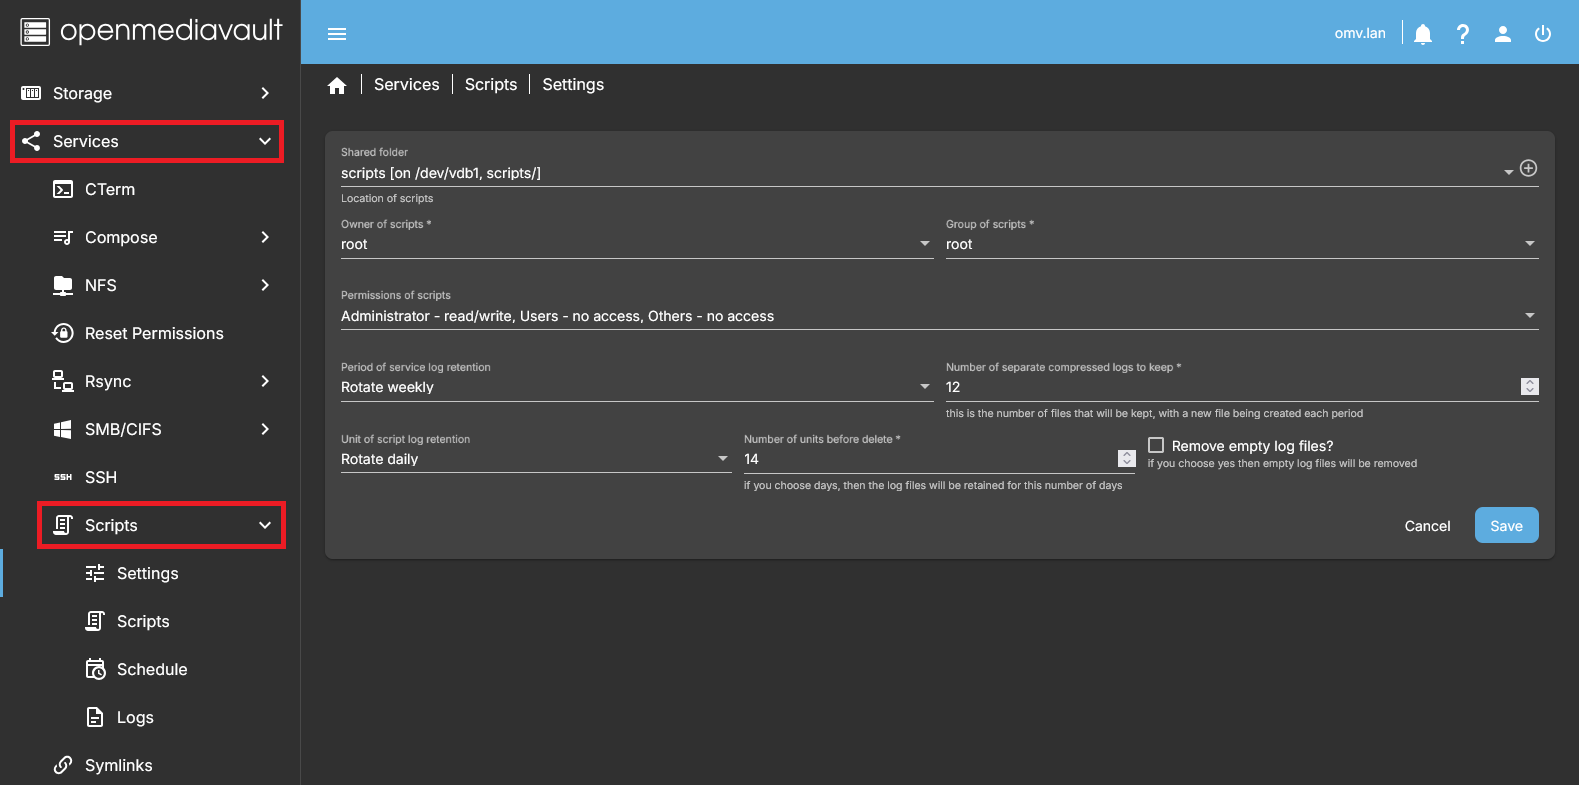Enable Remove empty log files checkbox

click(1156, 445)
